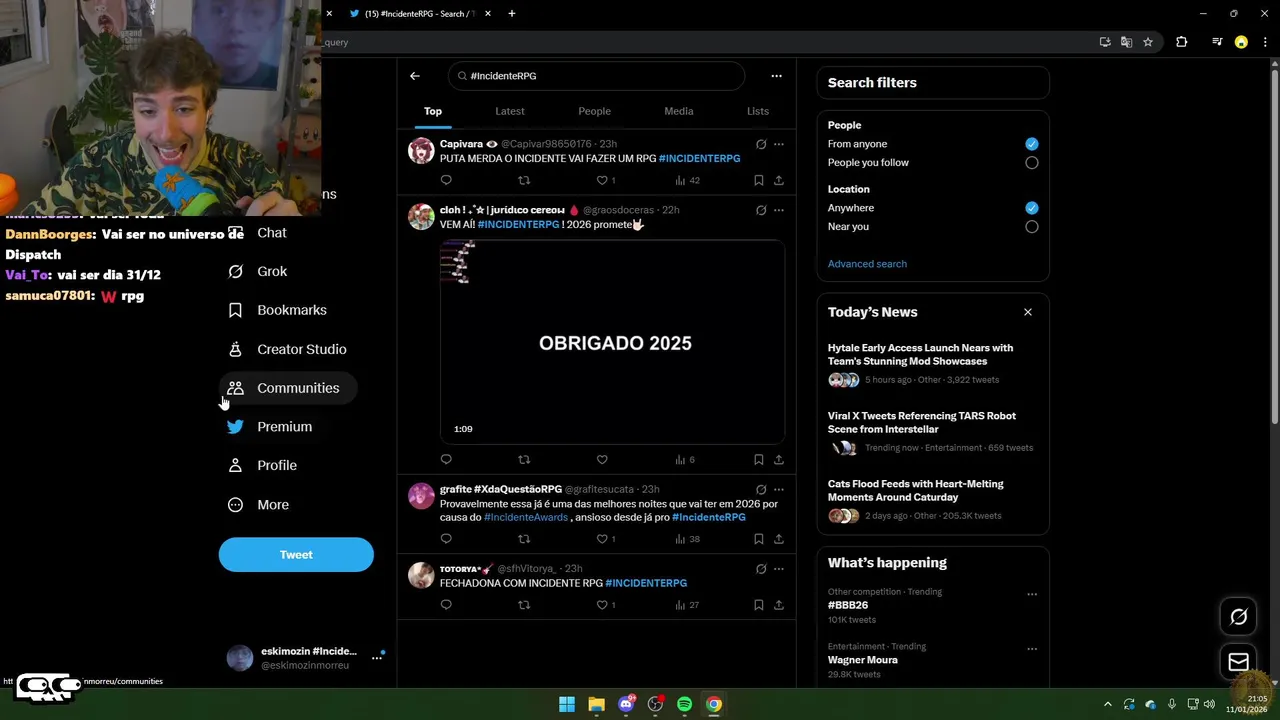Switch to the People tab
The height and width of the screenshot is (720, 1280).
tap(594, 111)
